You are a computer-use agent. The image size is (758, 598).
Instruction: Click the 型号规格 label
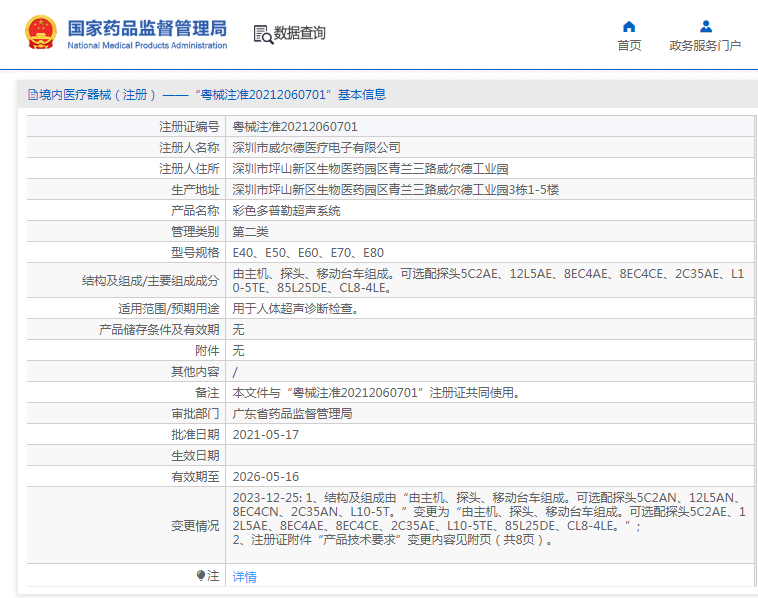click(x=195, y=252)
